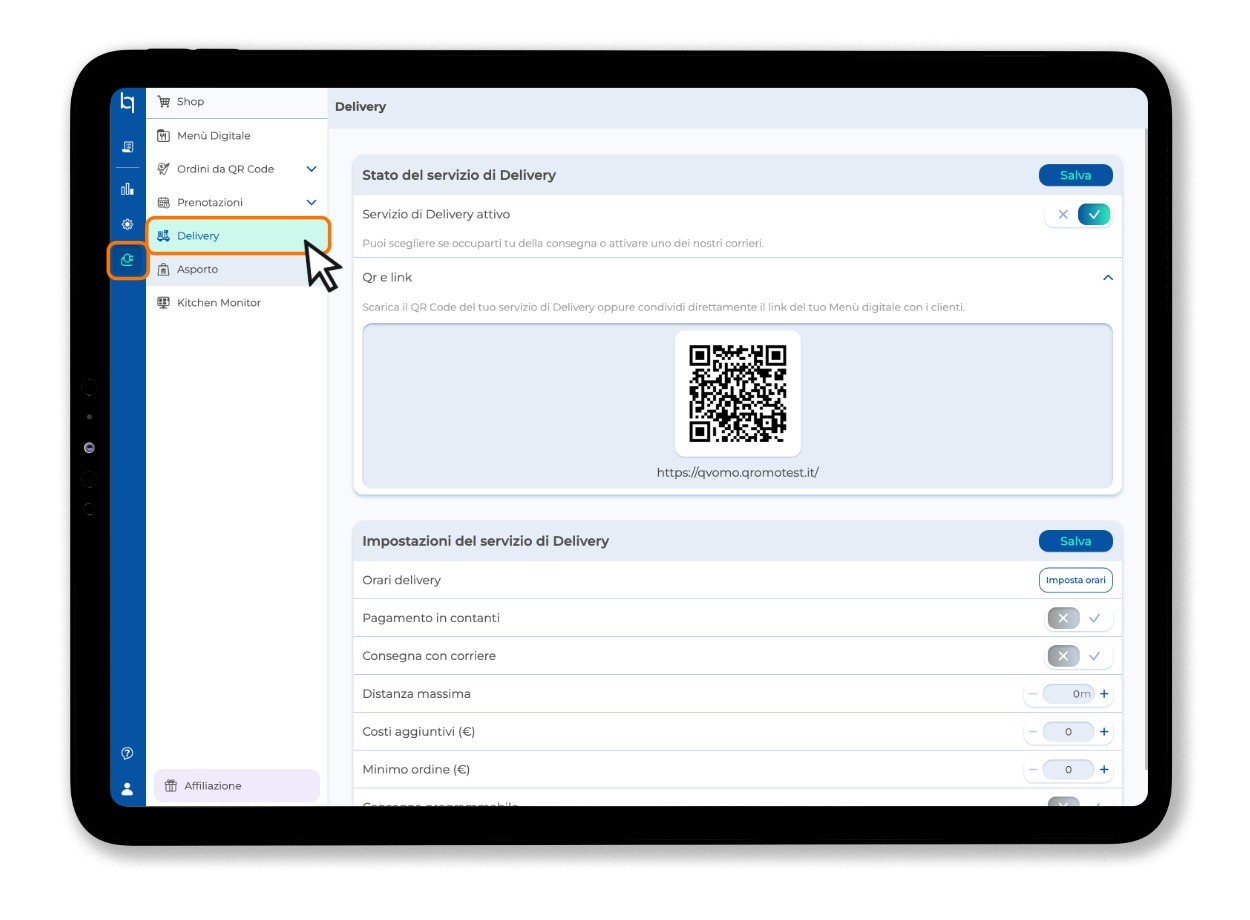Enable the Consegna con corriere toggle
Viewport: 1250px width, 920px height.
click(1079, 656)
